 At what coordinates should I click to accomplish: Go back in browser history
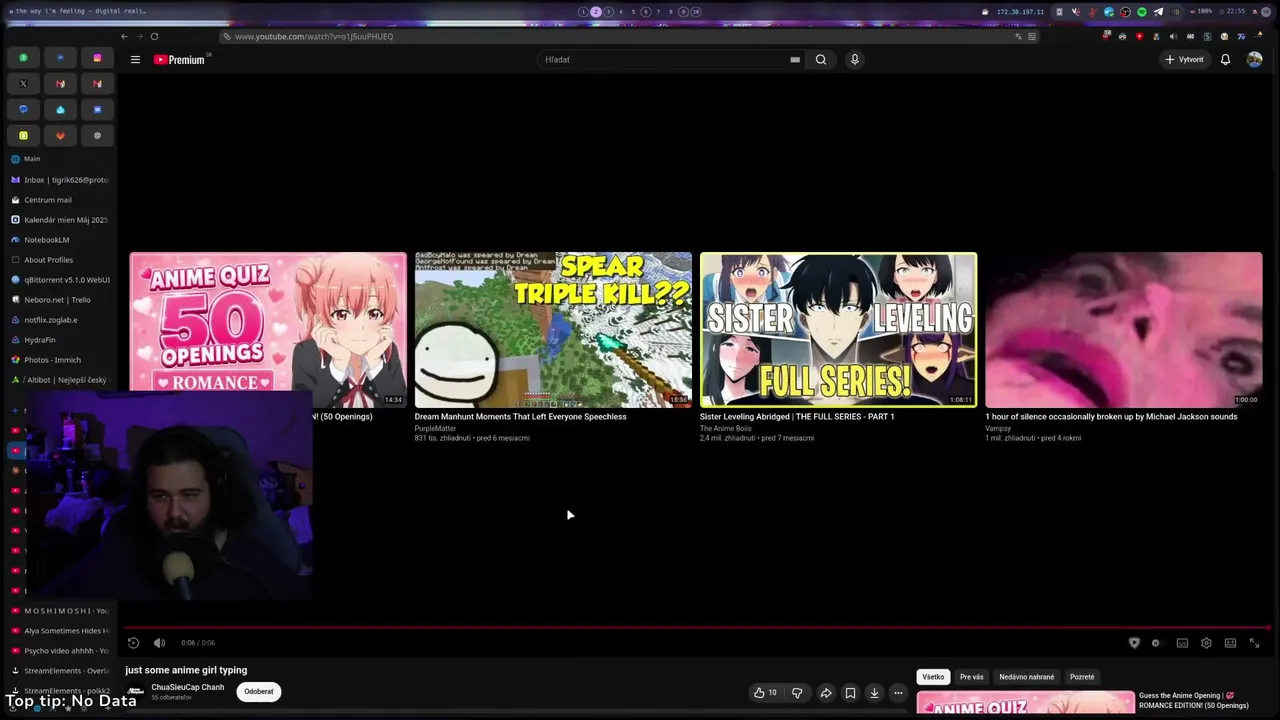pos(124,37)
